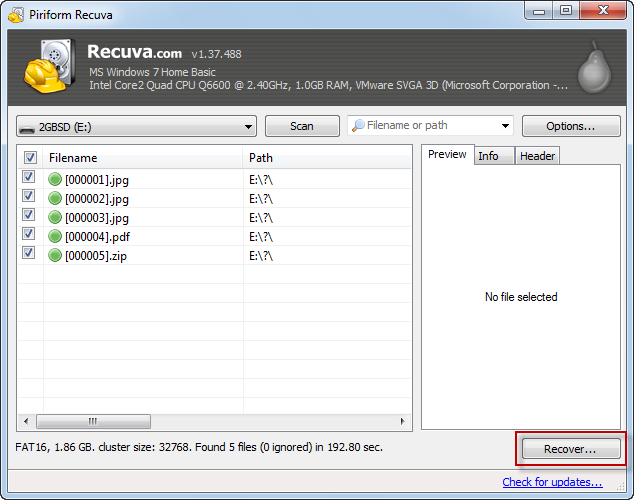Uncheck the [000003].jpg checkbox
This screenshot has width=634, height=500.
coord(28,215)
